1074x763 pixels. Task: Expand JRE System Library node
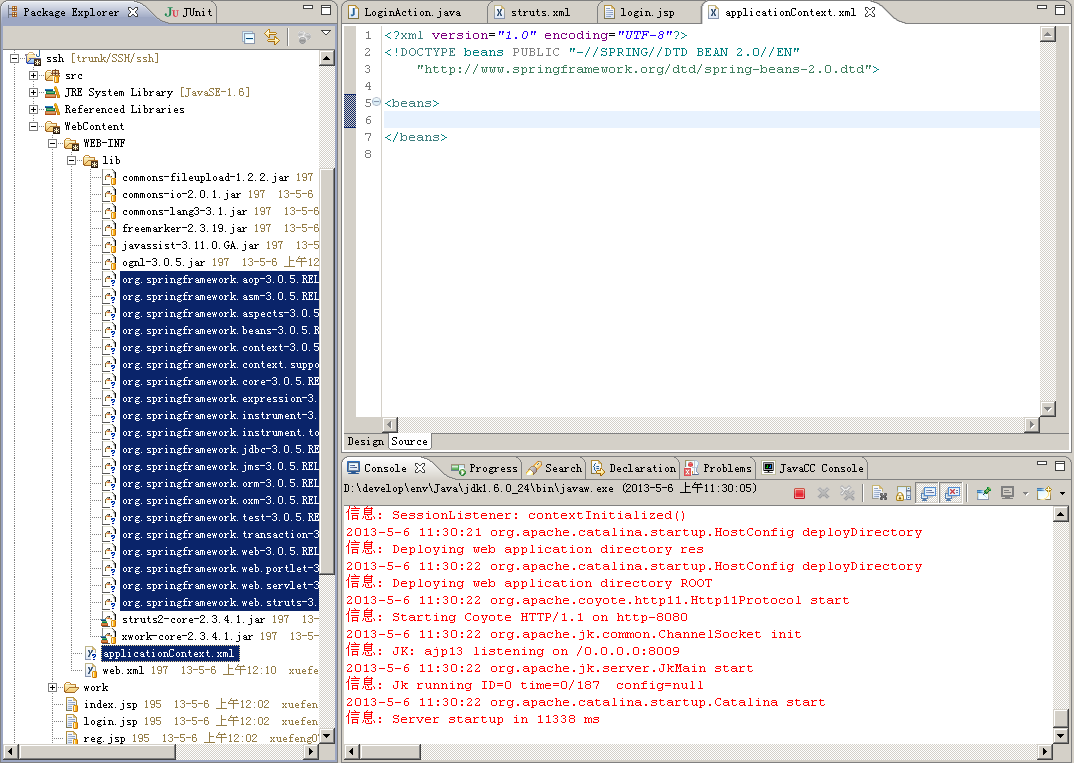click(x=33, y=92)
